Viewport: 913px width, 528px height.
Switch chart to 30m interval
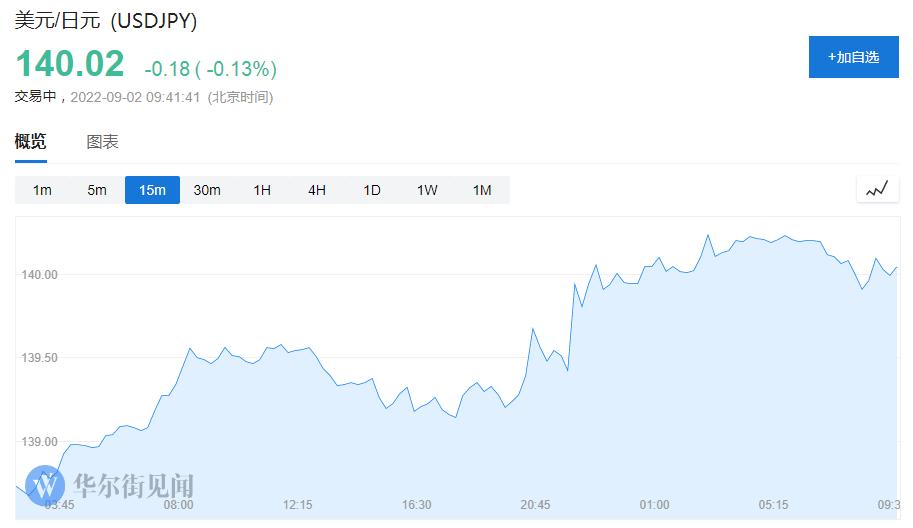[207, 190]
